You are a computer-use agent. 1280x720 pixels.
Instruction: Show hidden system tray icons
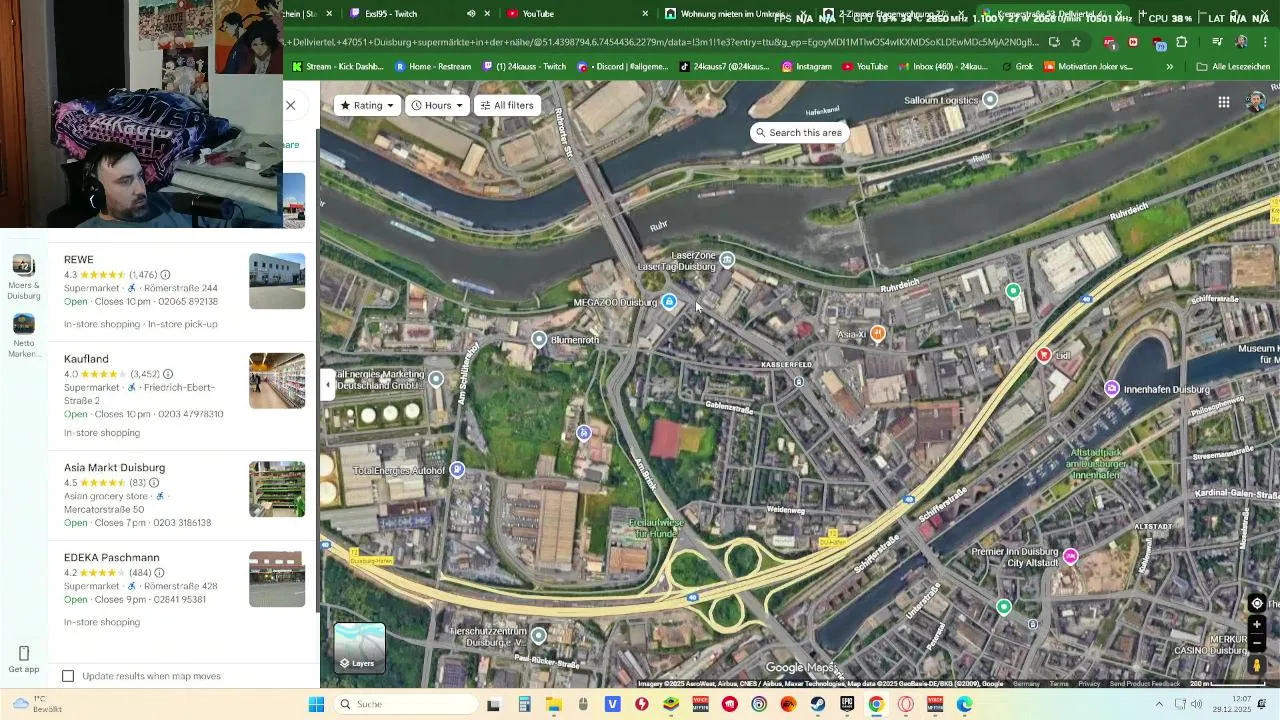click(x=1159, y=704)
